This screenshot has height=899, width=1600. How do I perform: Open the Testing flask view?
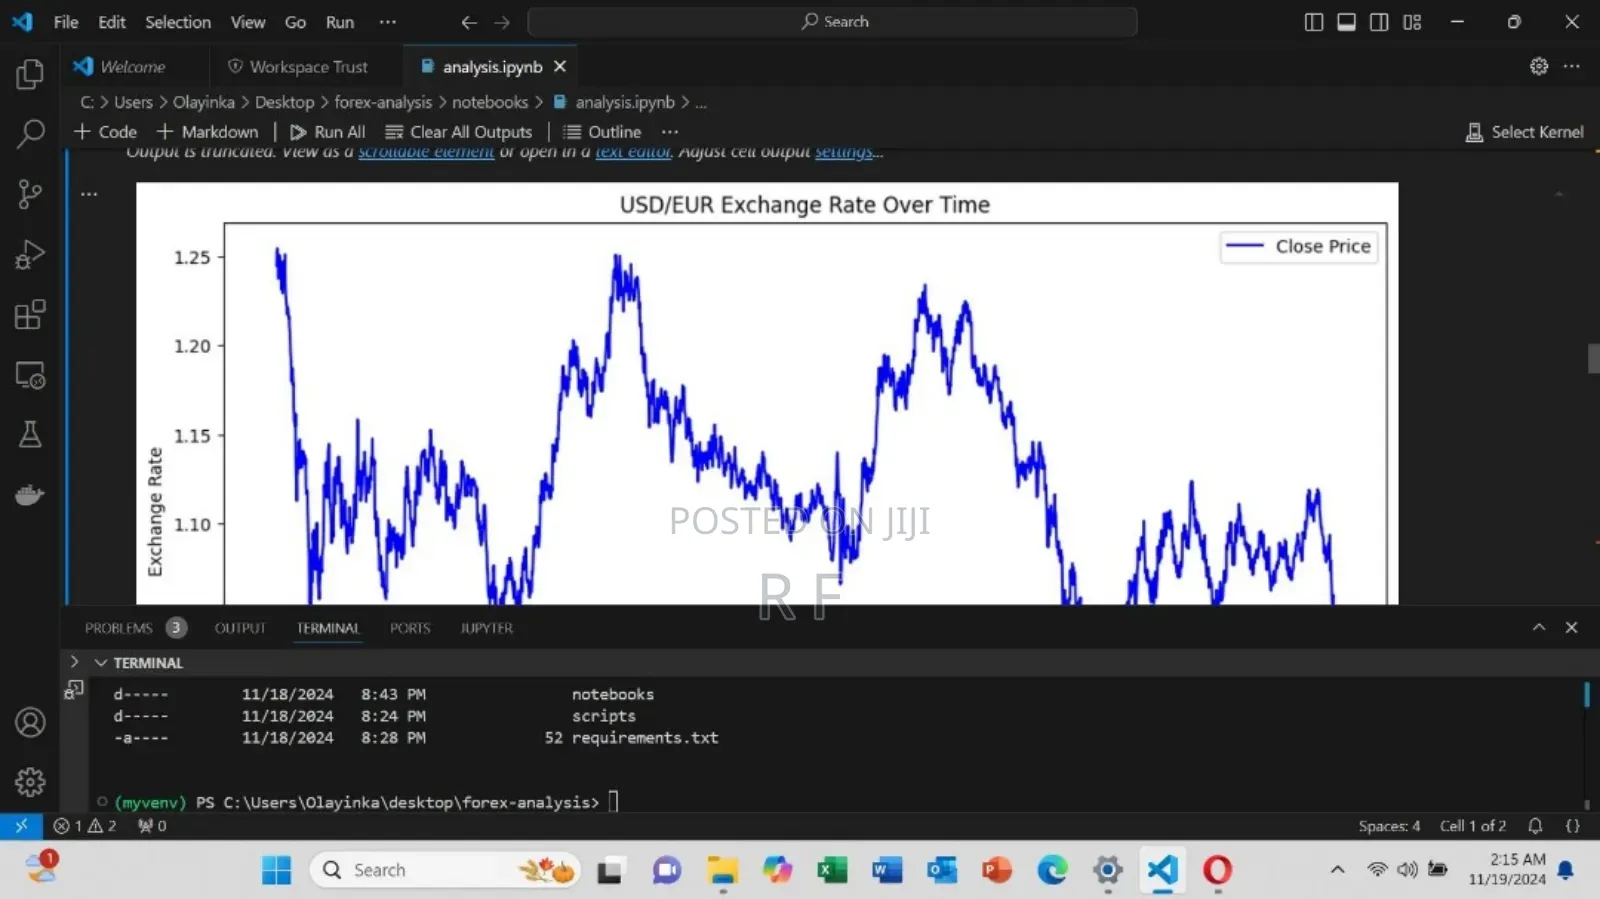click(30, 434)
